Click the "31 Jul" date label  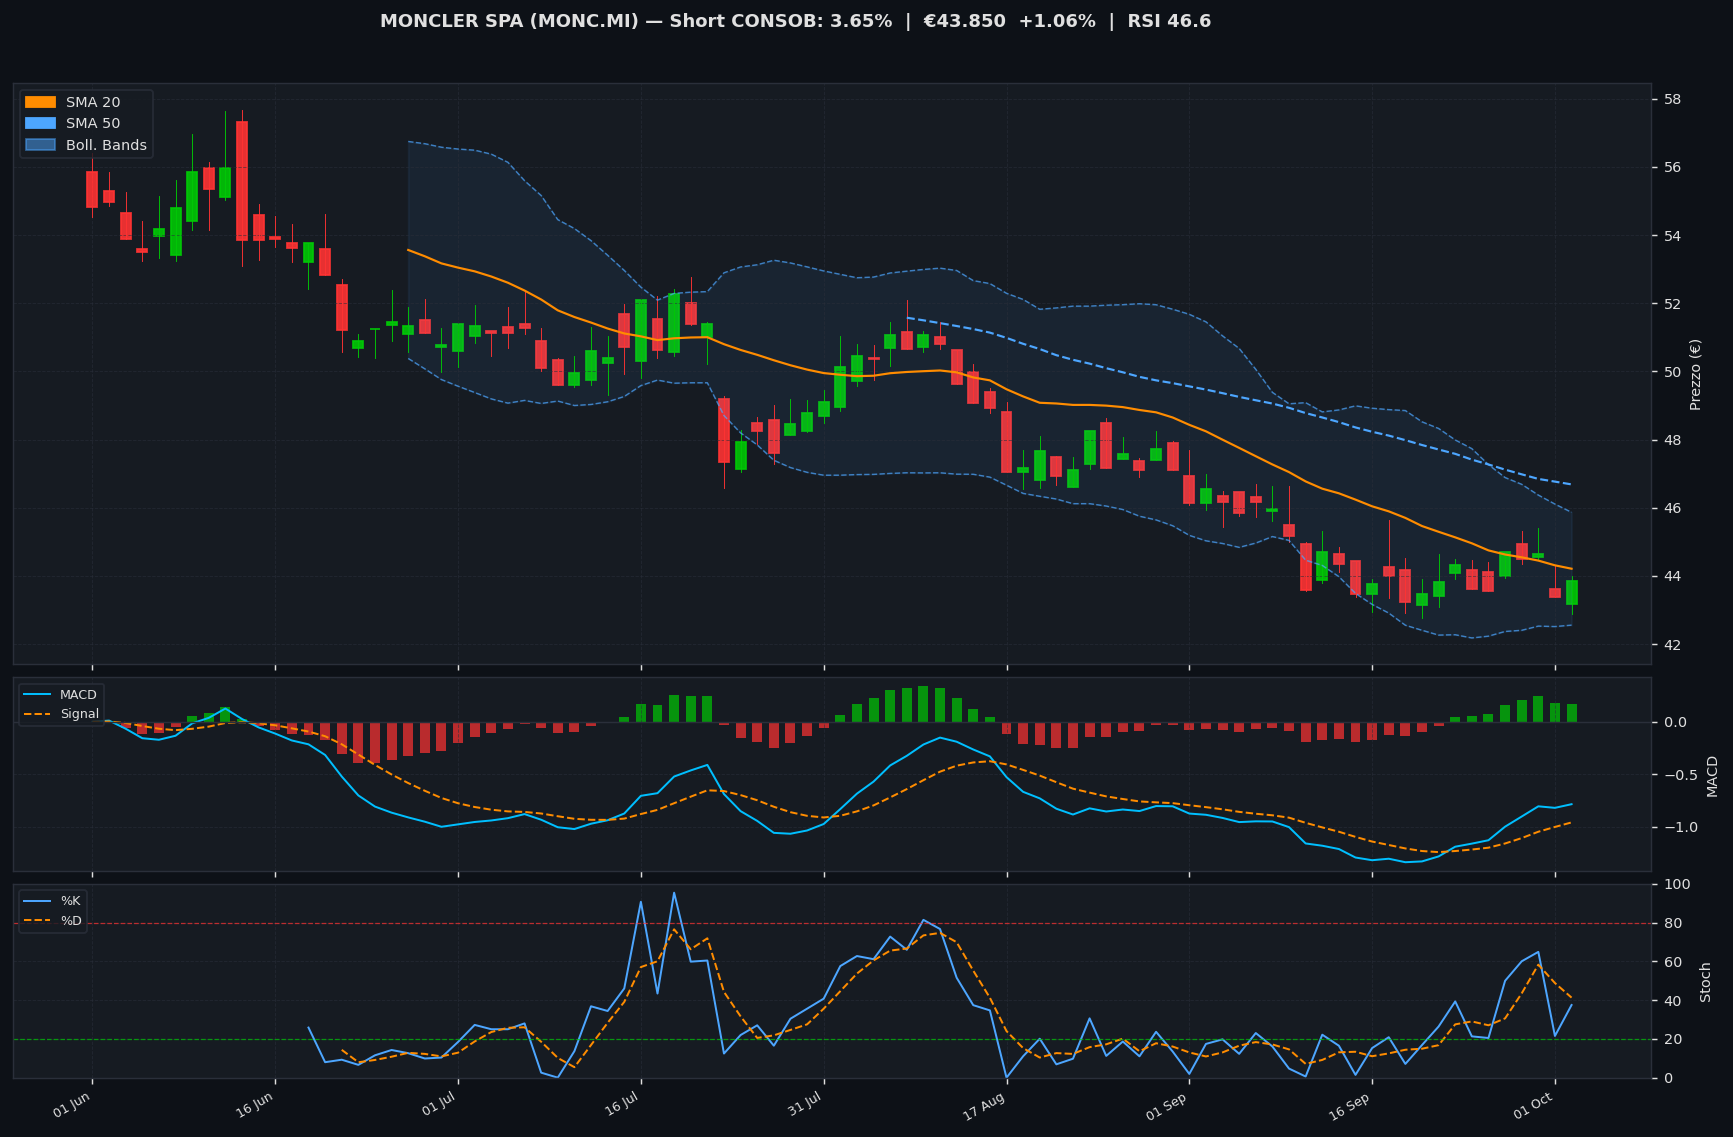click(804, 1106)
